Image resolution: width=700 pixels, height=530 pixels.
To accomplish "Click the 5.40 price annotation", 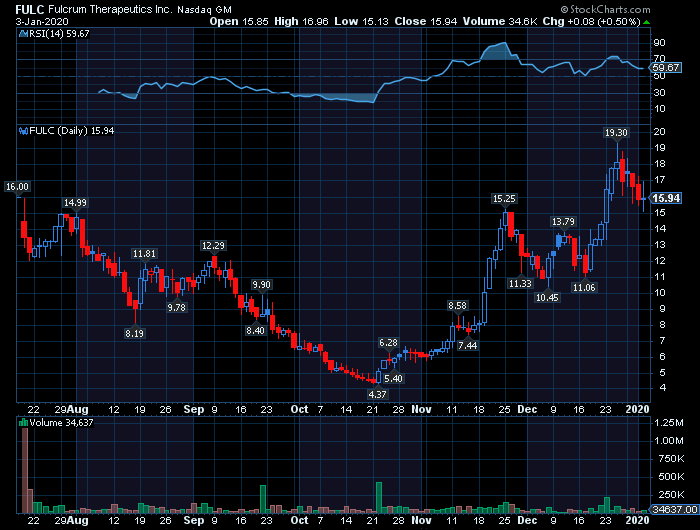I will coord(393,379).
